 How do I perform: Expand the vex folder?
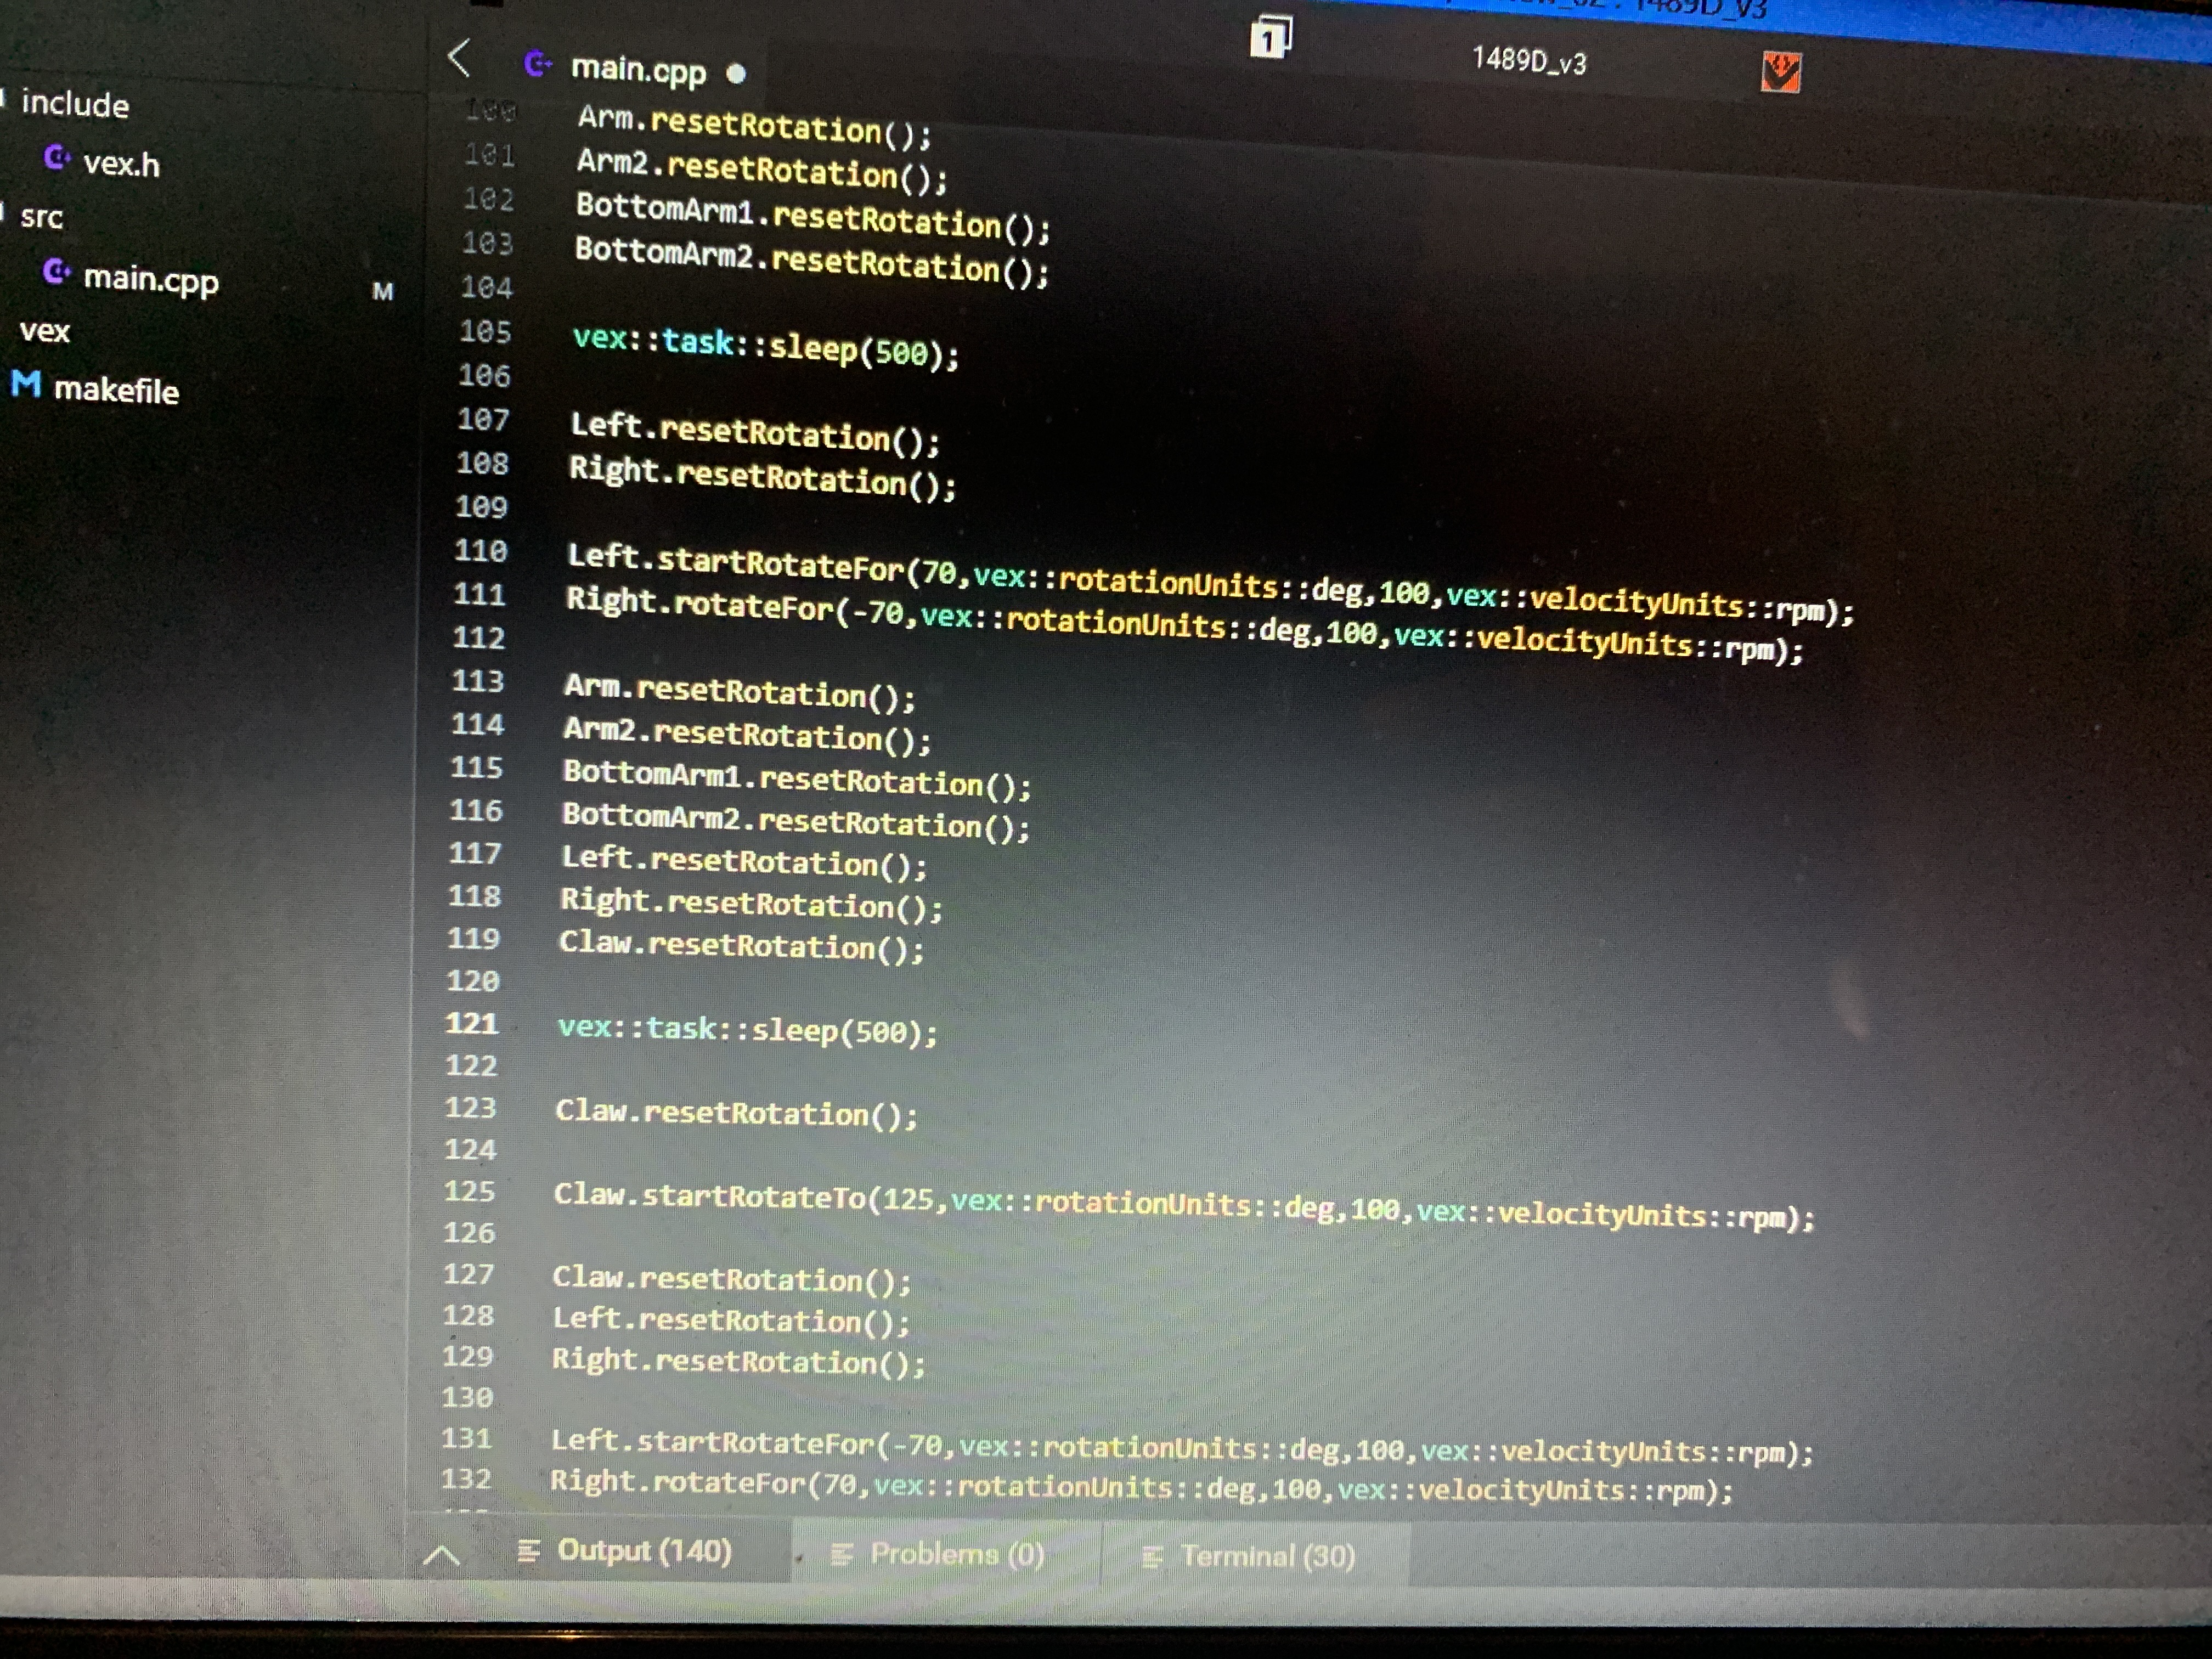45,331
